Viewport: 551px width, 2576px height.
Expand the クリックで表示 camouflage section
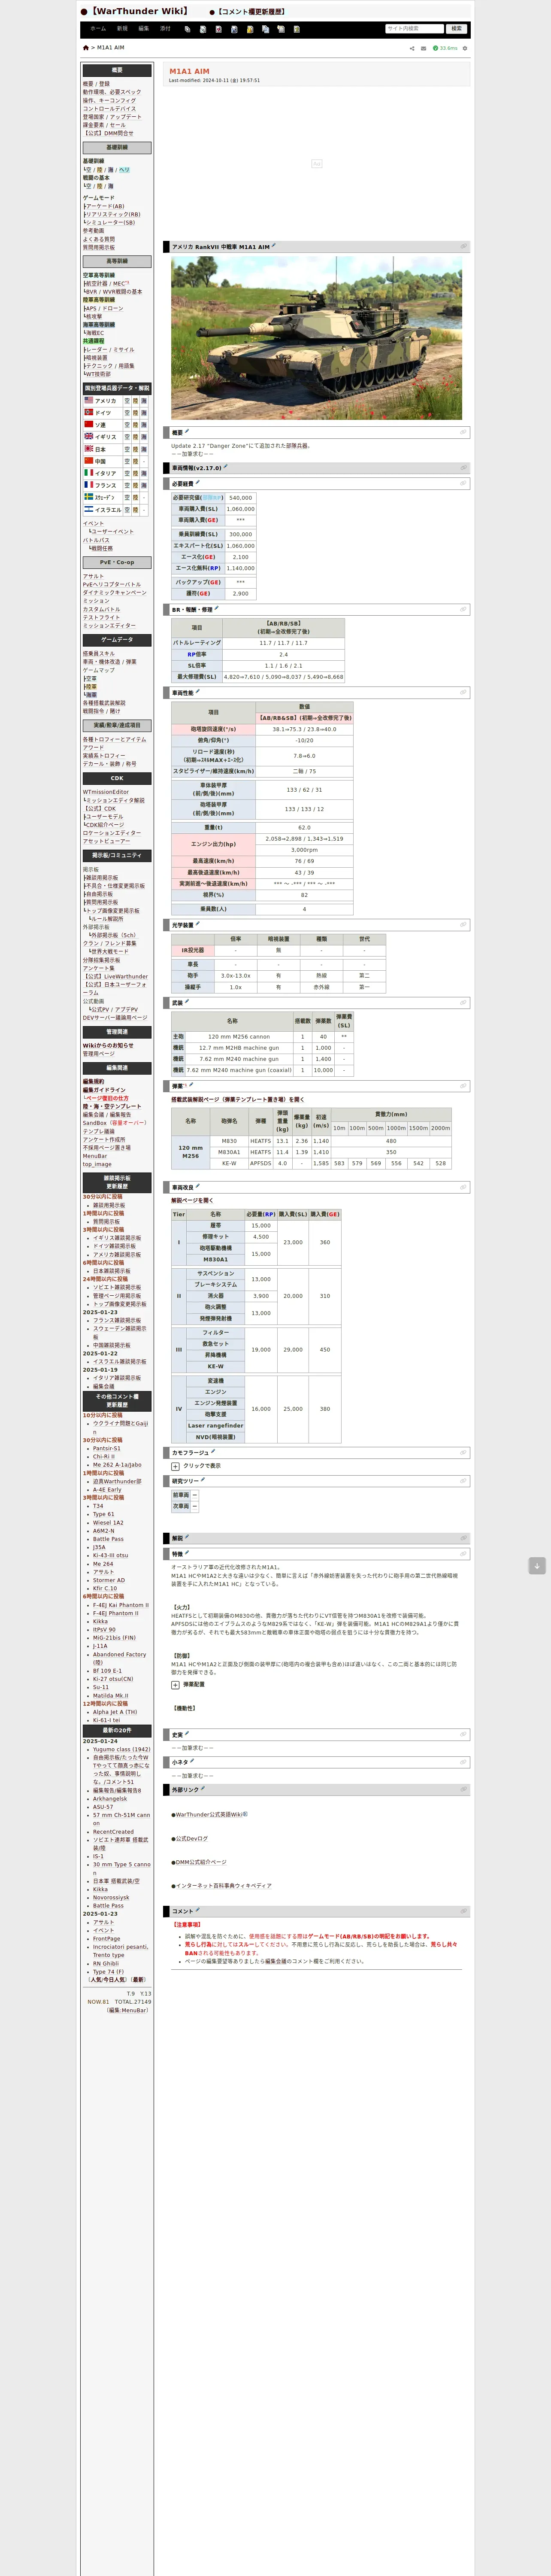[x=175, y=1466]
